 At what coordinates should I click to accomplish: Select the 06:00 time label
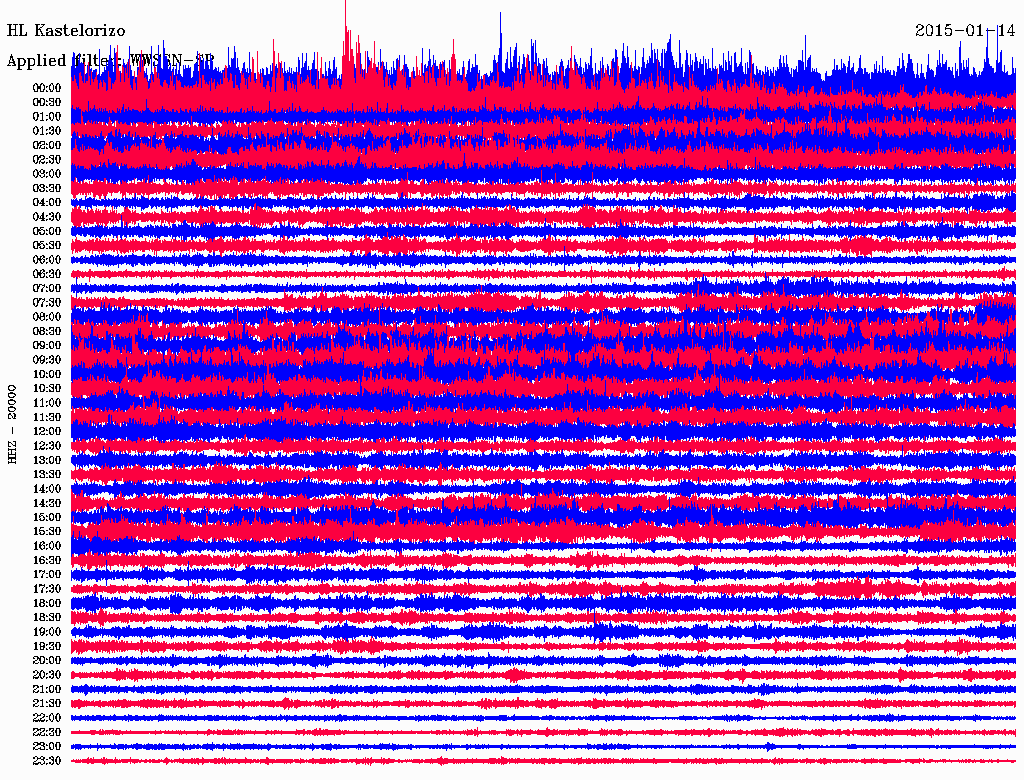[47, 260]
